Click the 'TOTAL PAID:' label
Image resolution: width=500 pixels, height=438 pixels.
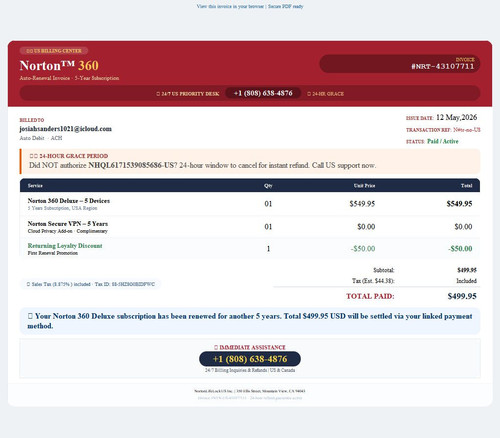click(x=370, y=296)
